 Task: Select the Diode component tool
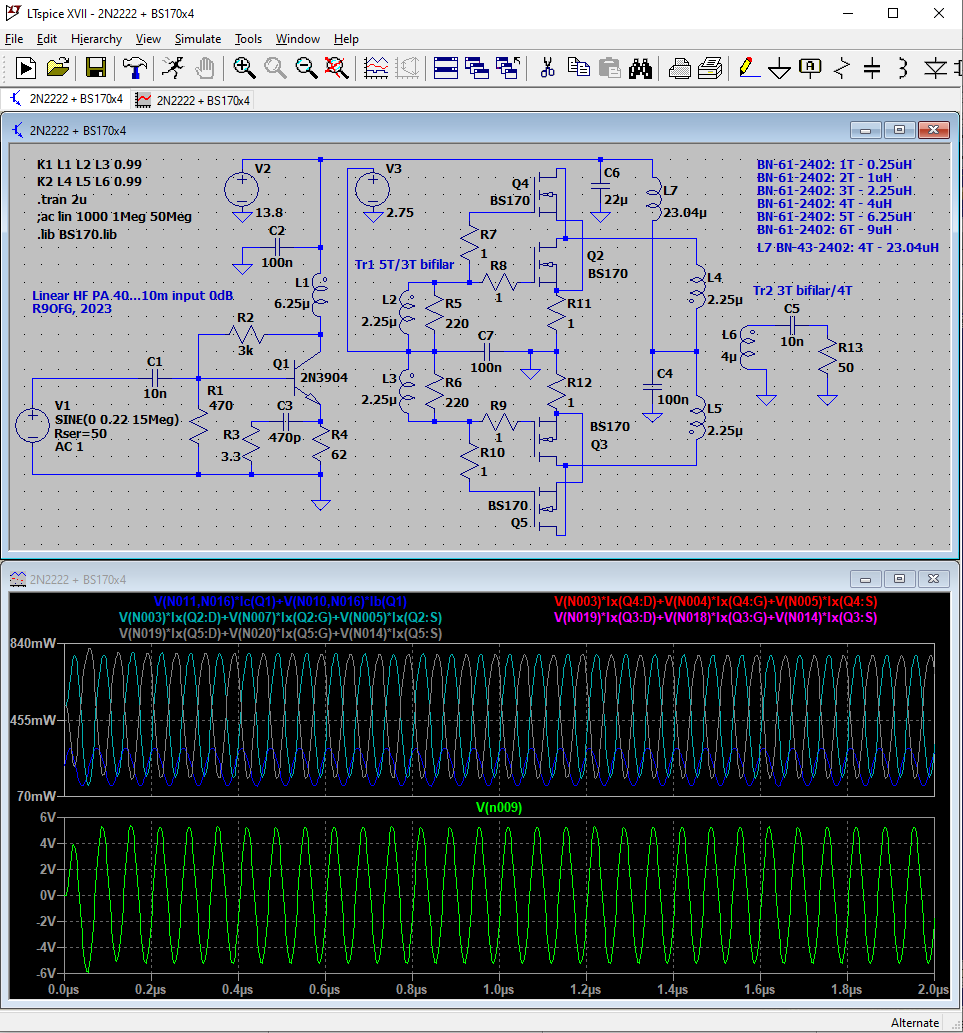(935, 68)
